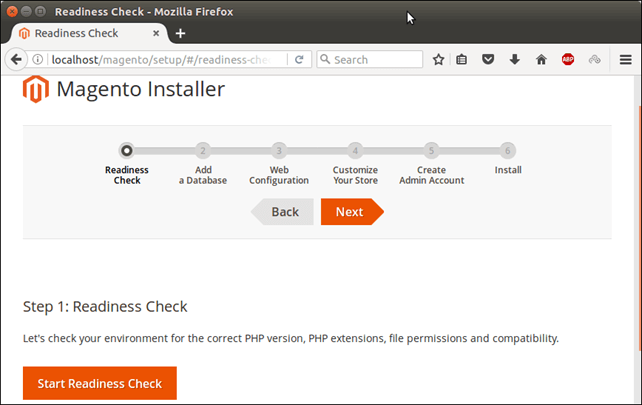The width and height of the screenshot is (642, 405).
Task: Select the Readiness Check browser tab
Action: (x=88, y=33)
